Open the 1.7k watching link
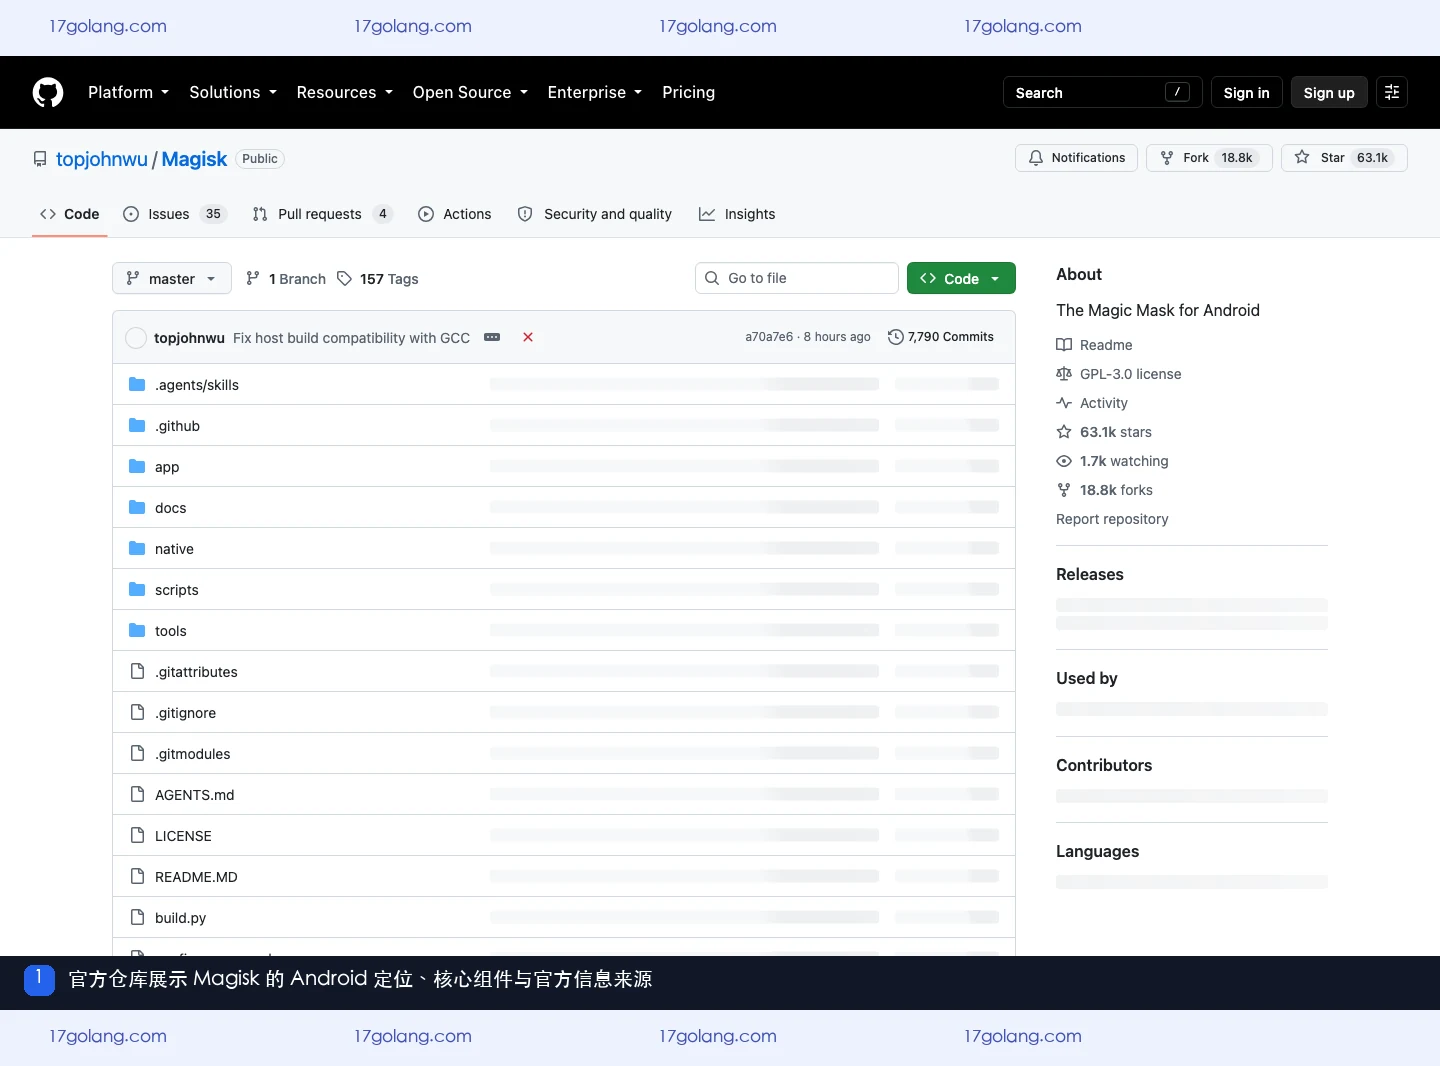Image resolution: width=1440 pixels, height=1066 pixels. (1112, 461)
